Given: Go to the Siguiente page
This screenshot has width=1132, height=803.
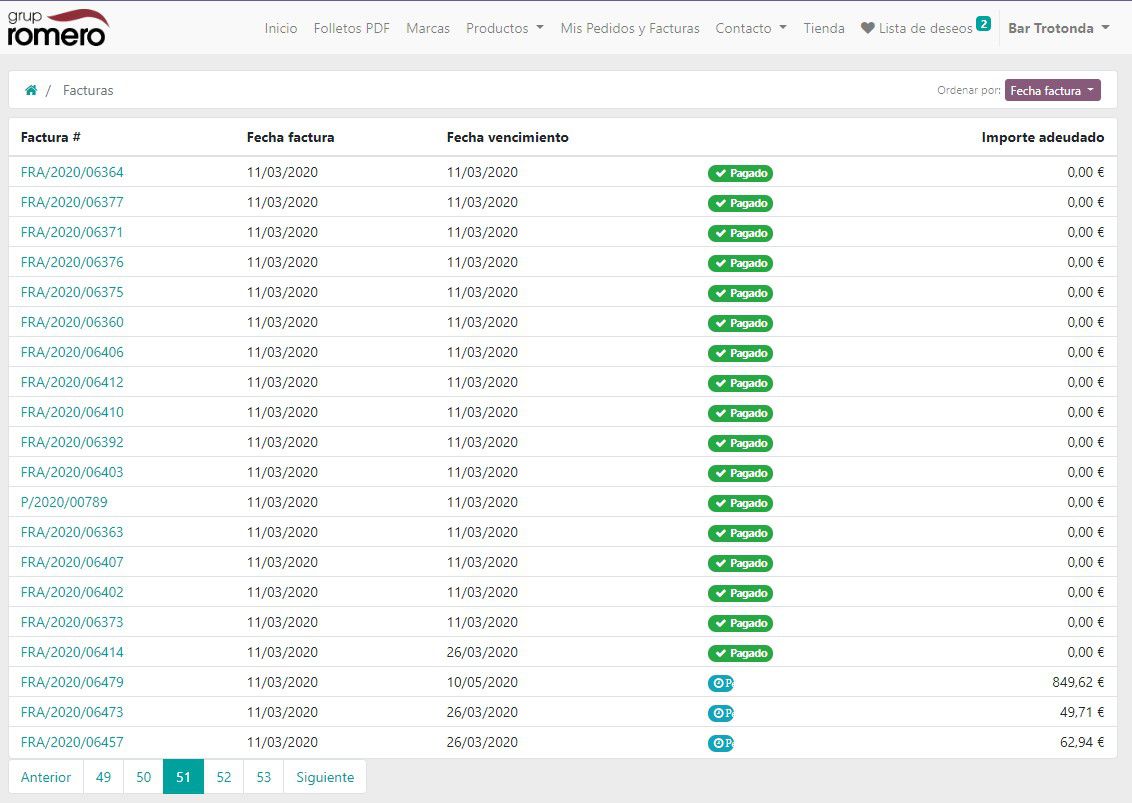Looking at the screenshot, I should point(324,777).
